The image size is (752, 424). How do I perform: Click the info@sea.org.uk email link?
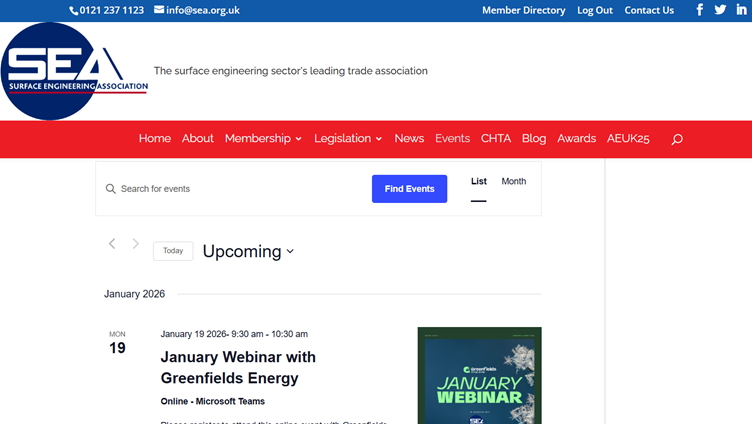[x=202, y=10]
